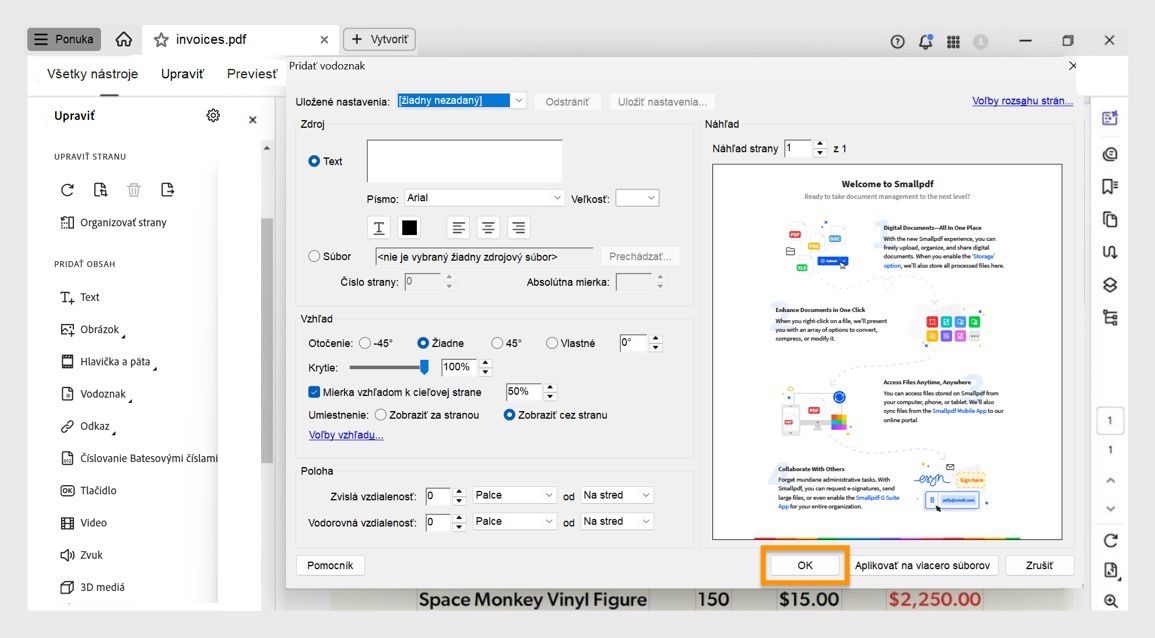This screenshot has height=638, width=1155.
Task: Select Zobraziť cez stranu radio
Action: pos(509,416)
